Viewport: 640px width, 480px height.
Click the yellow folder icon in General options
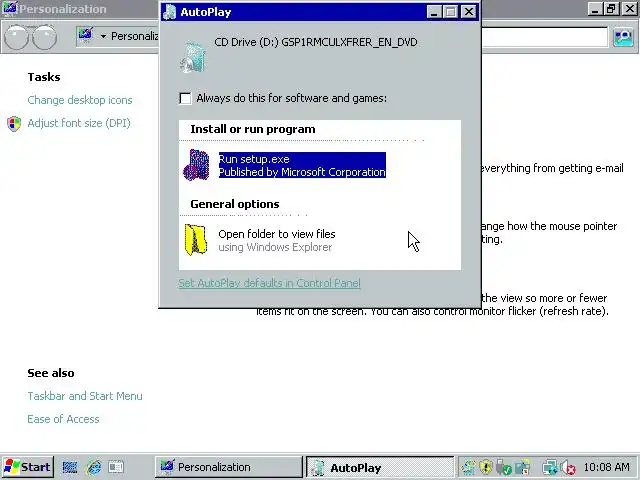[x=196, y=240]
